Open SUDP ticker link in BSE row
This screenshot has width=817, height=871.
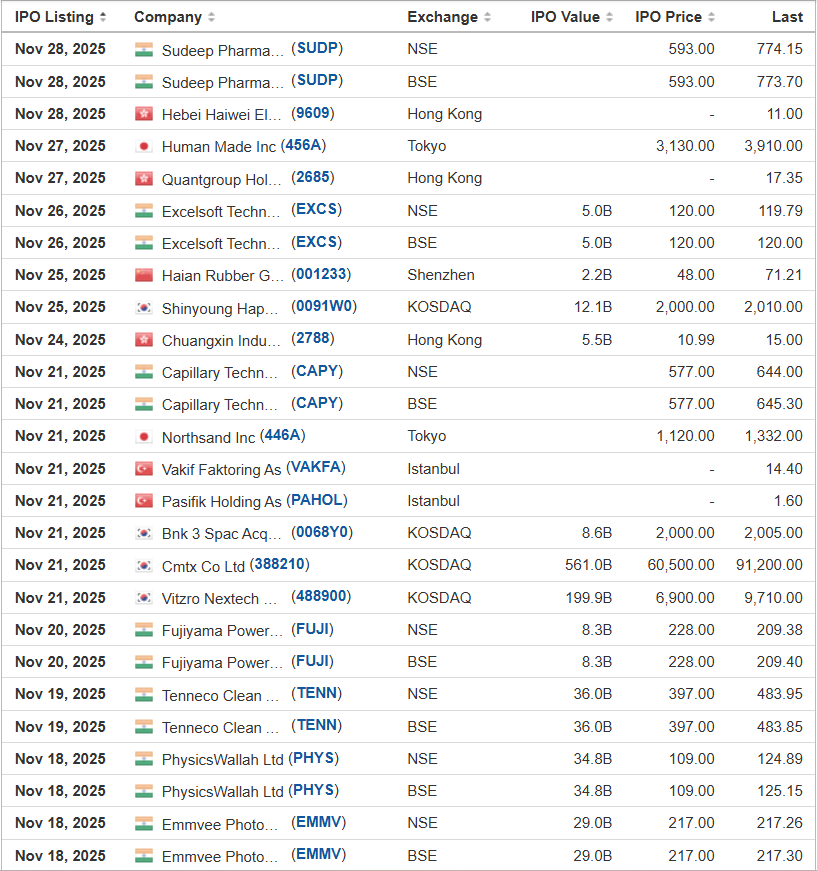317,81
